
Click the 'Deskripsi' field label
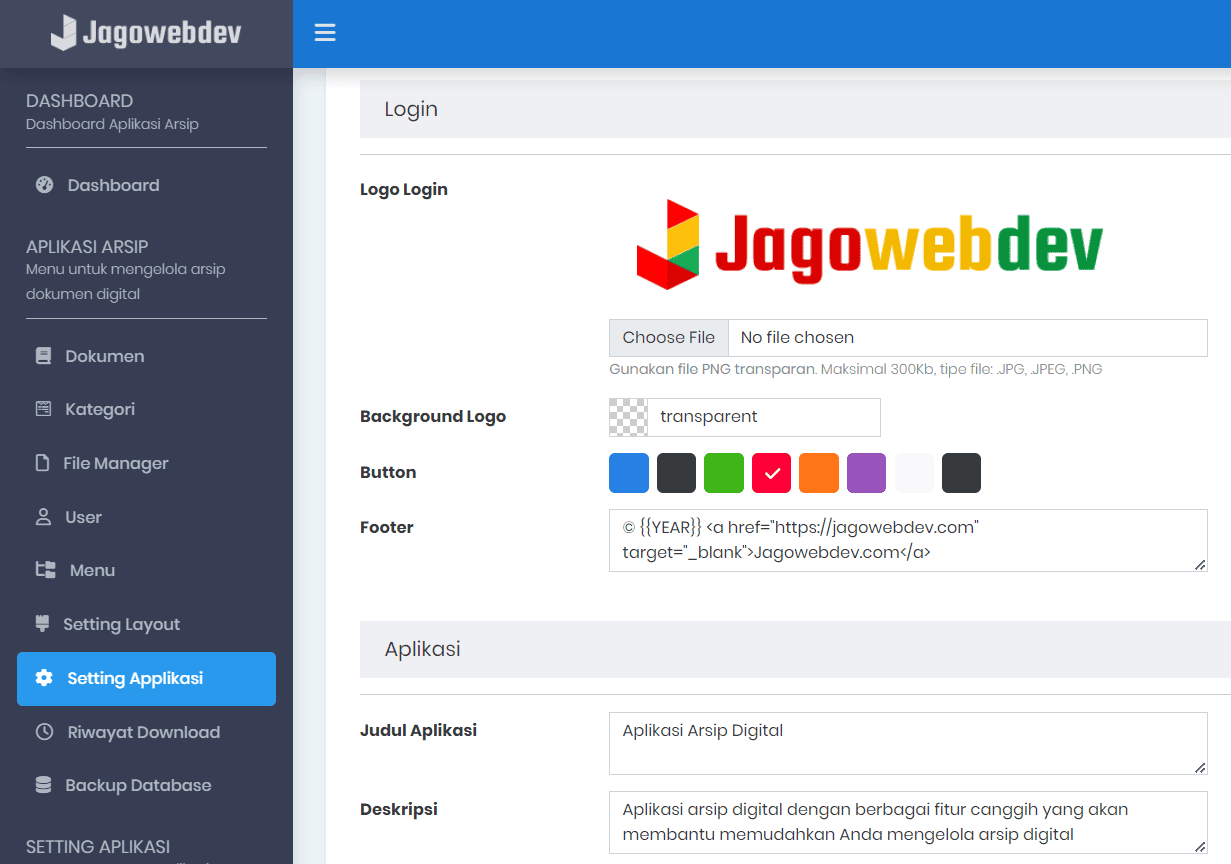point(399,810)
